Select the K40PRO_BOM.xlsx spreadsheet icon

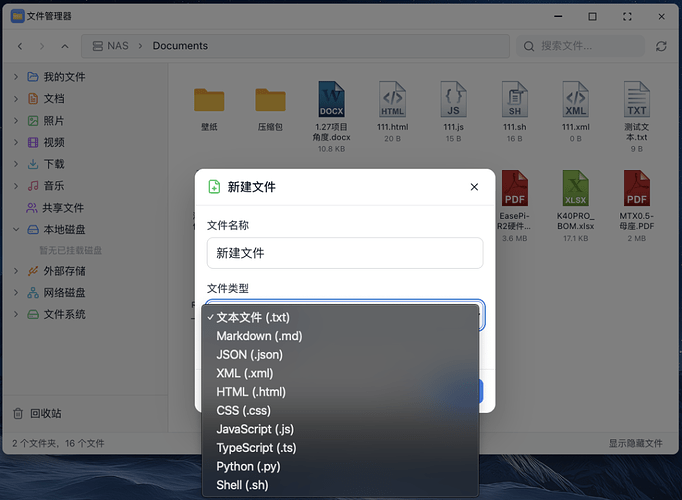coord(575,188)
